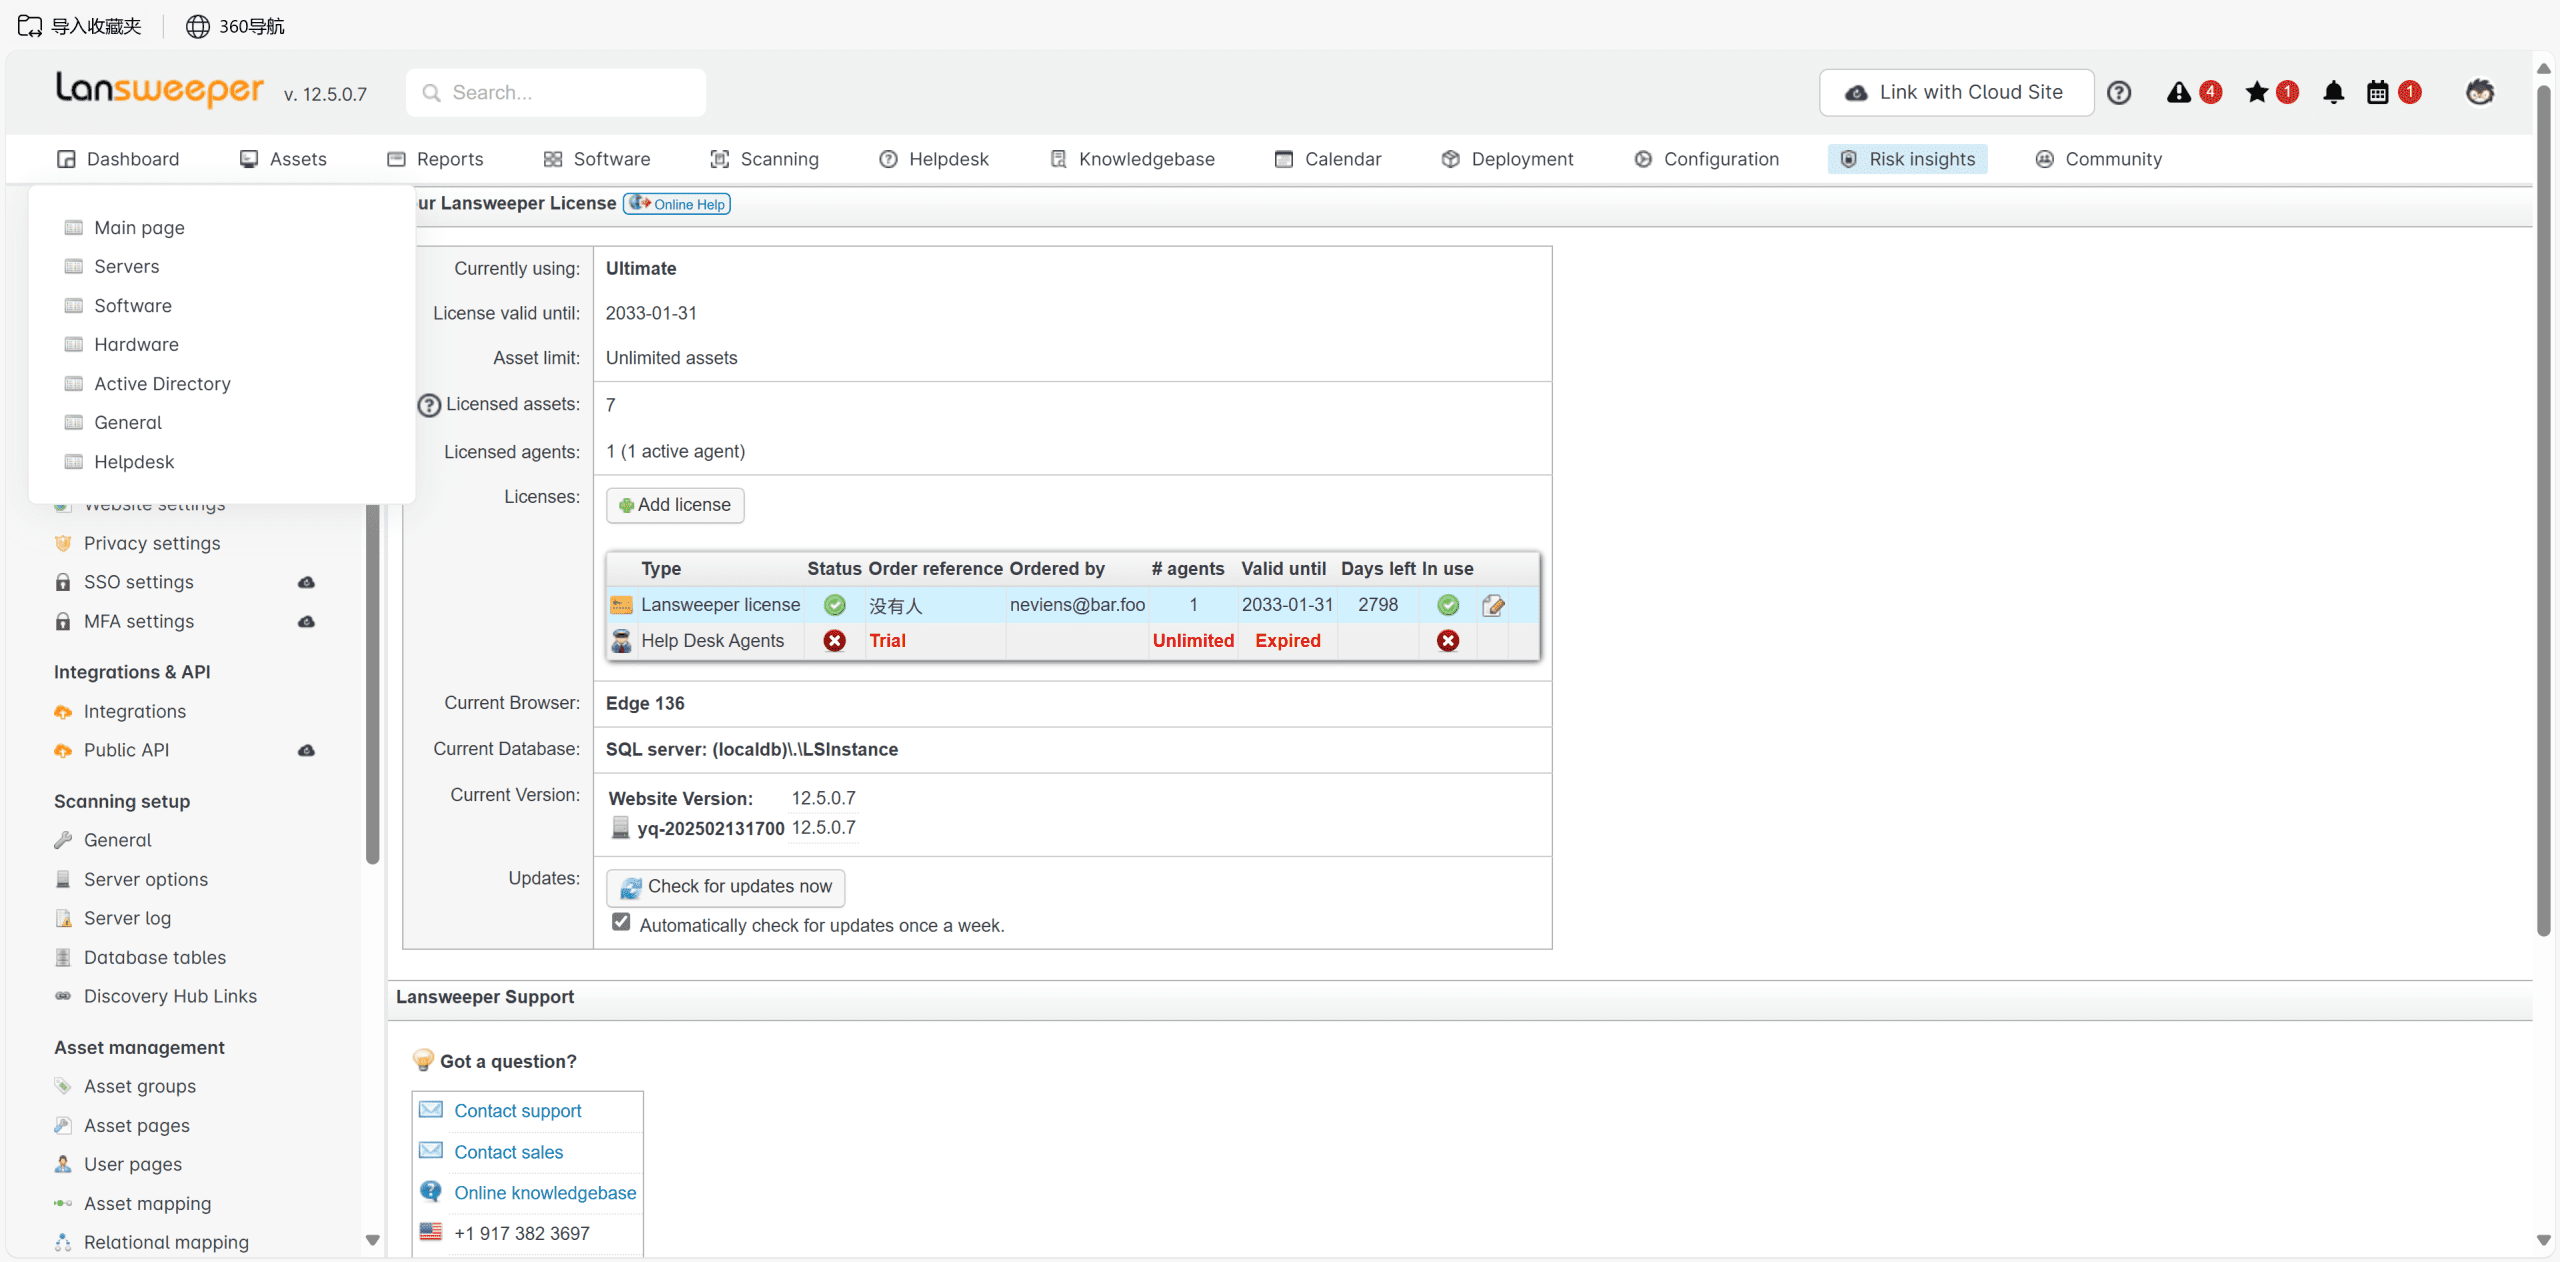Viewport: 2560px width, 1262px height.
Task: Open the Risk insights tab
Action: click(x=1908, y=159)
